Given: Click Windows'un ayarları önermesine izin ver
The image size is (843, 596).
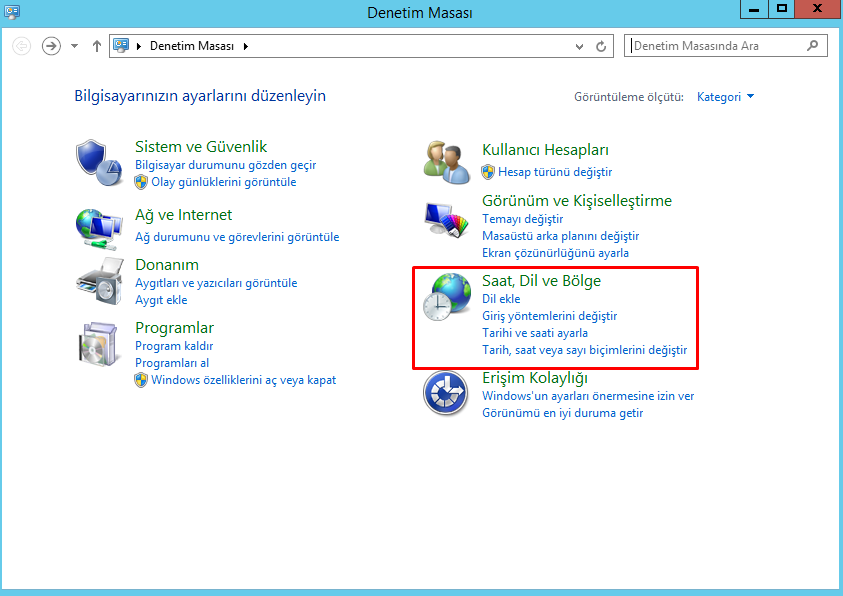Looking at the screenshot, I should coord(588,396).
